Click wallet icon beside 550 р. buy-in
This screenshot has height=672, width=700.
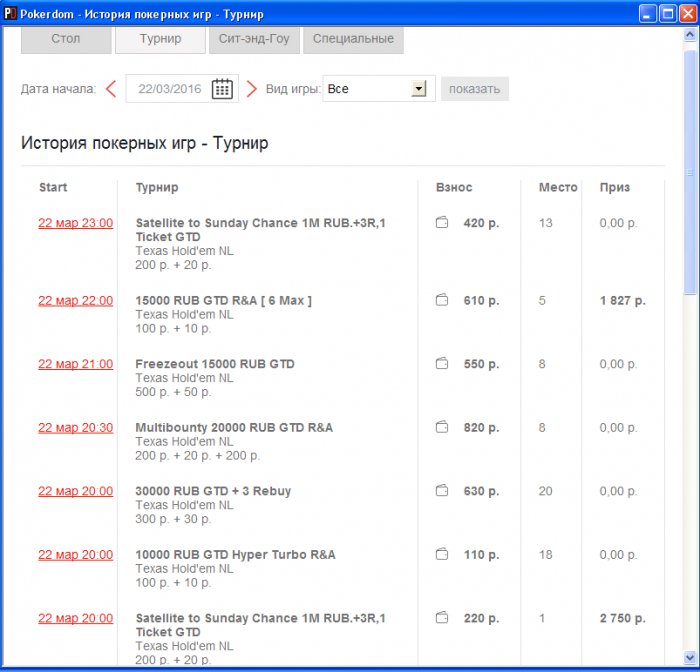tap(442, 363)
